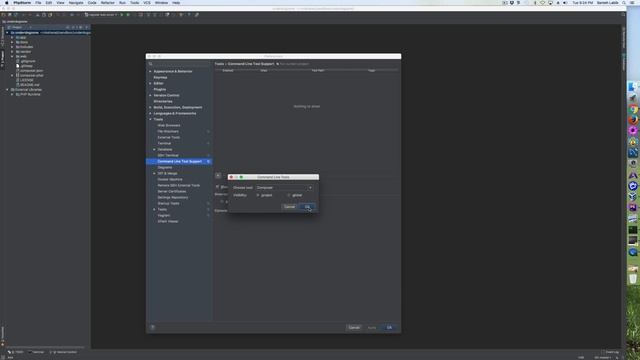The height and width of the screenshot is (360, 640).
Task: Click Cancel in Command Line Tools dialog
Action: (289, 207)
